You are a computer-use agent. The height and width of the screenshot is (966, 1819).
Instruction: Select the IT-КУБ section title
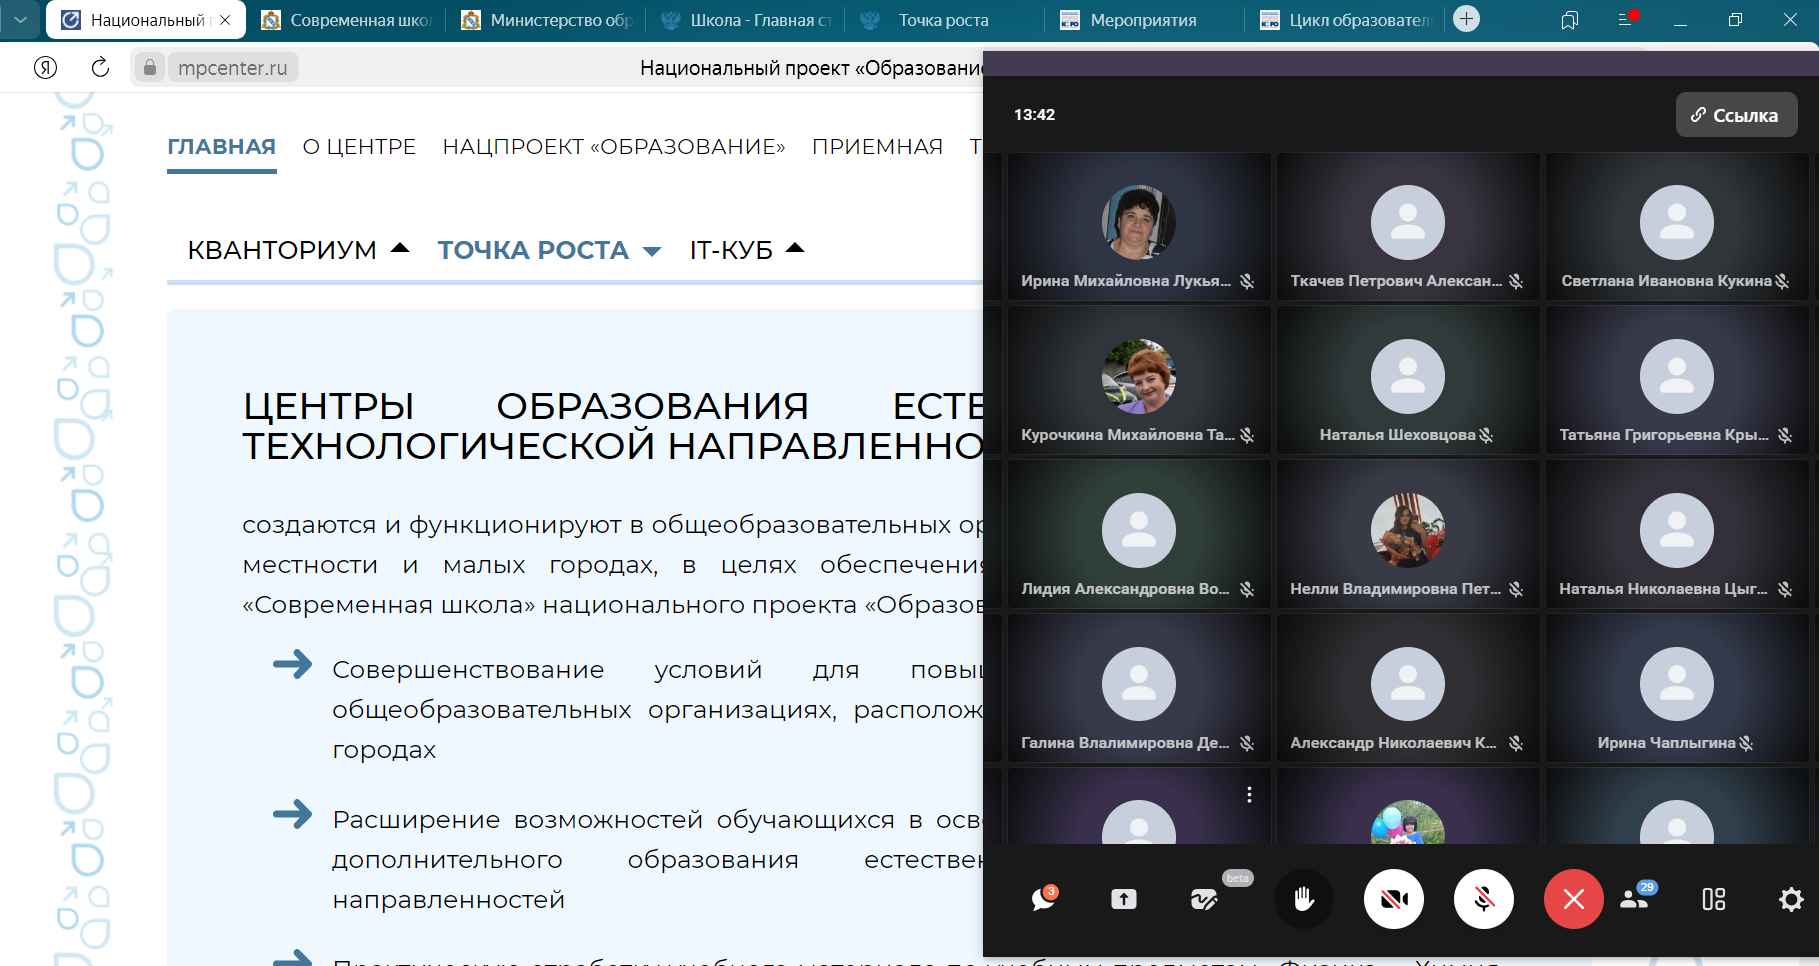731,250
